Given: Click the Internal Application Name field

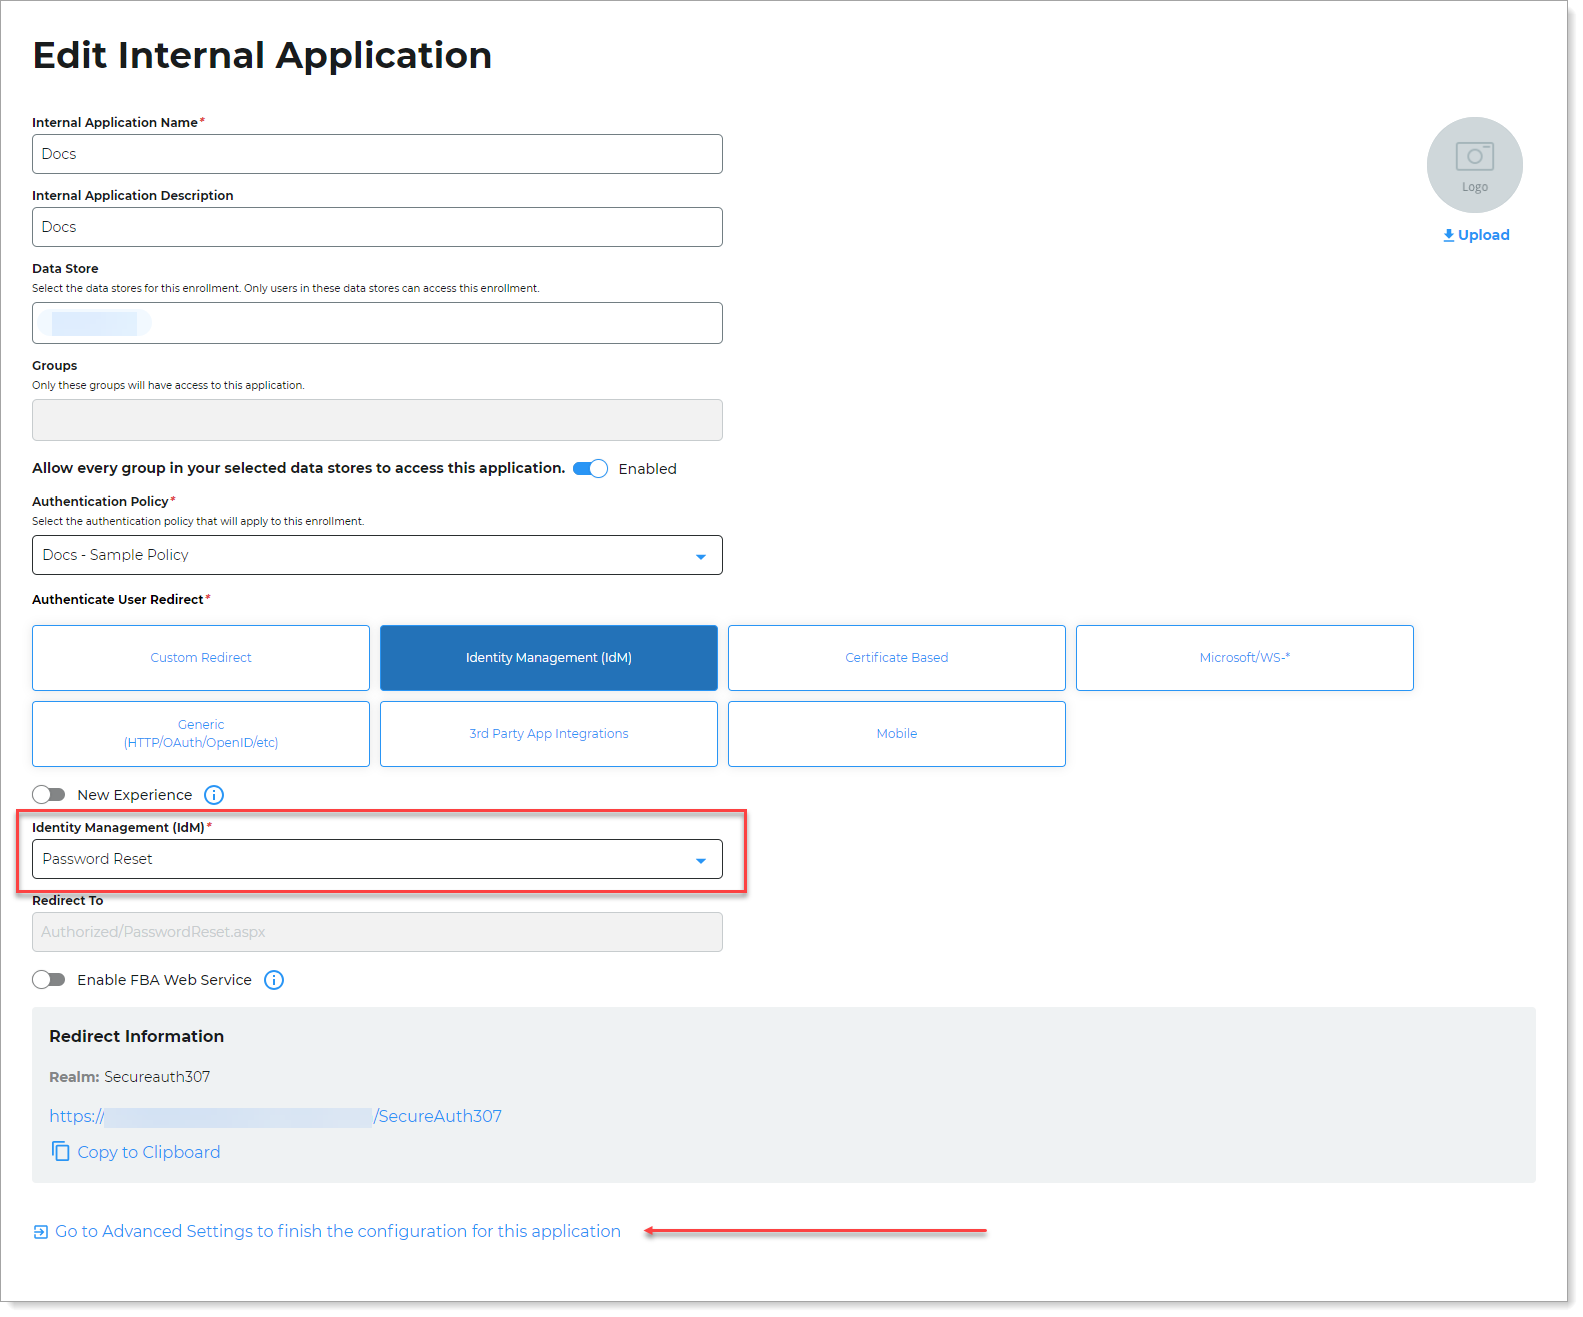Looking at the screenshot, I should point(377,154).
